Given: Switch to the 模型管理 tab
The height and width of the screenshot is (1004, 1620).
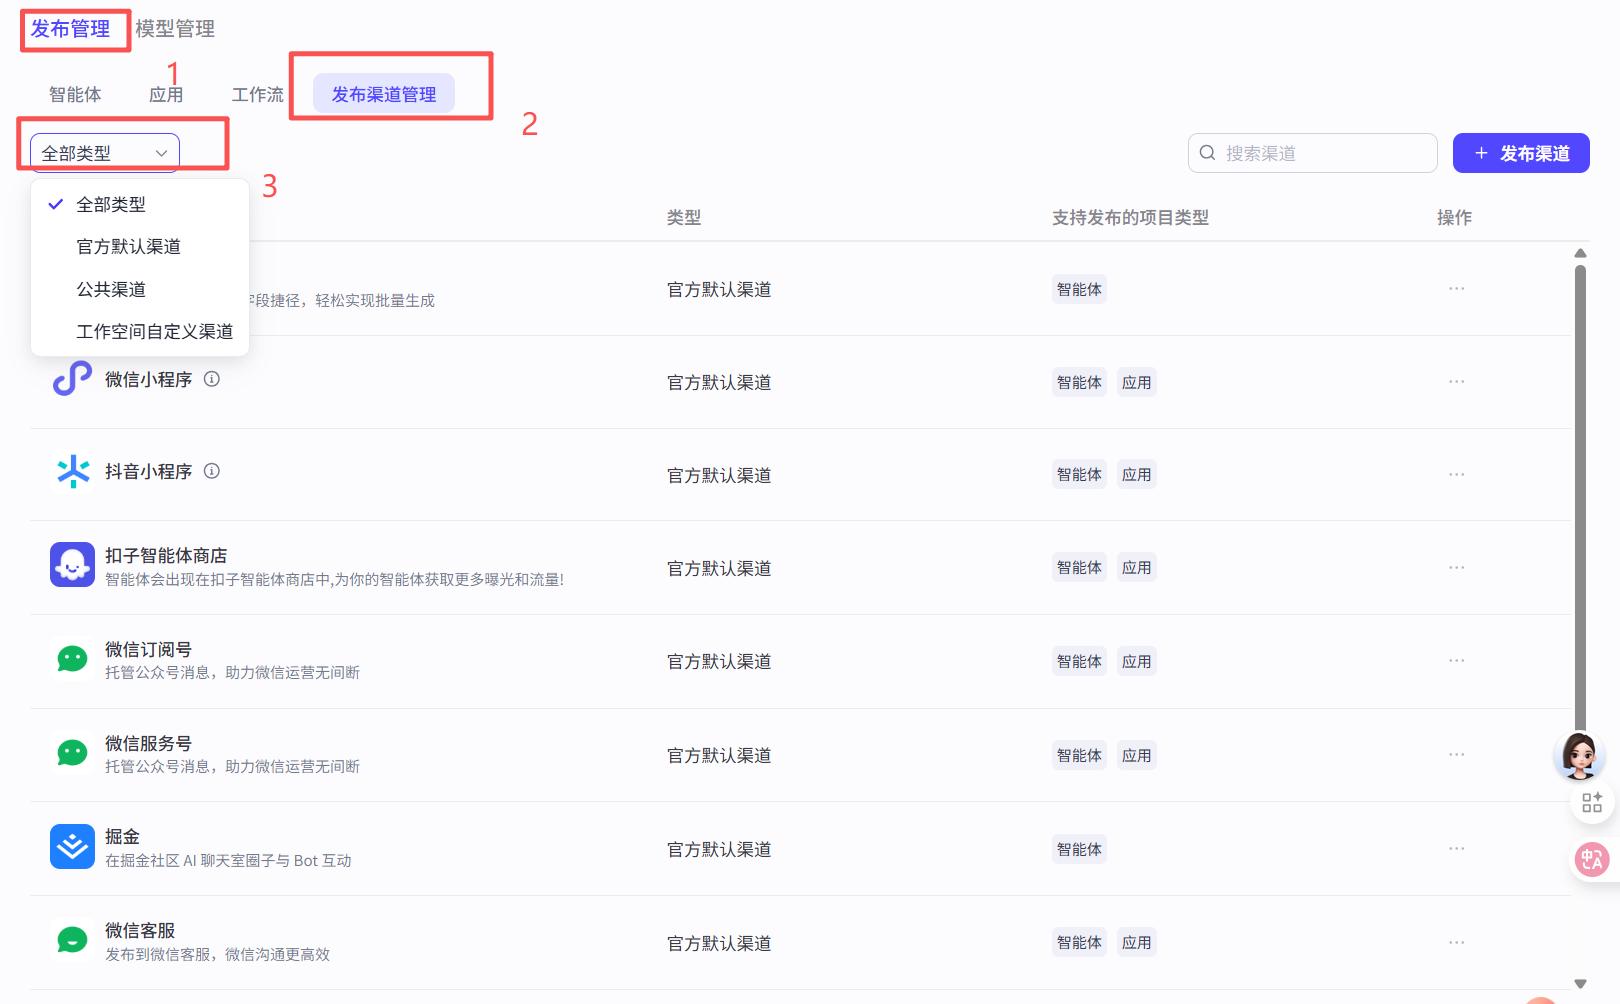Looking at the screenshot, I should (x=176, y=28).
